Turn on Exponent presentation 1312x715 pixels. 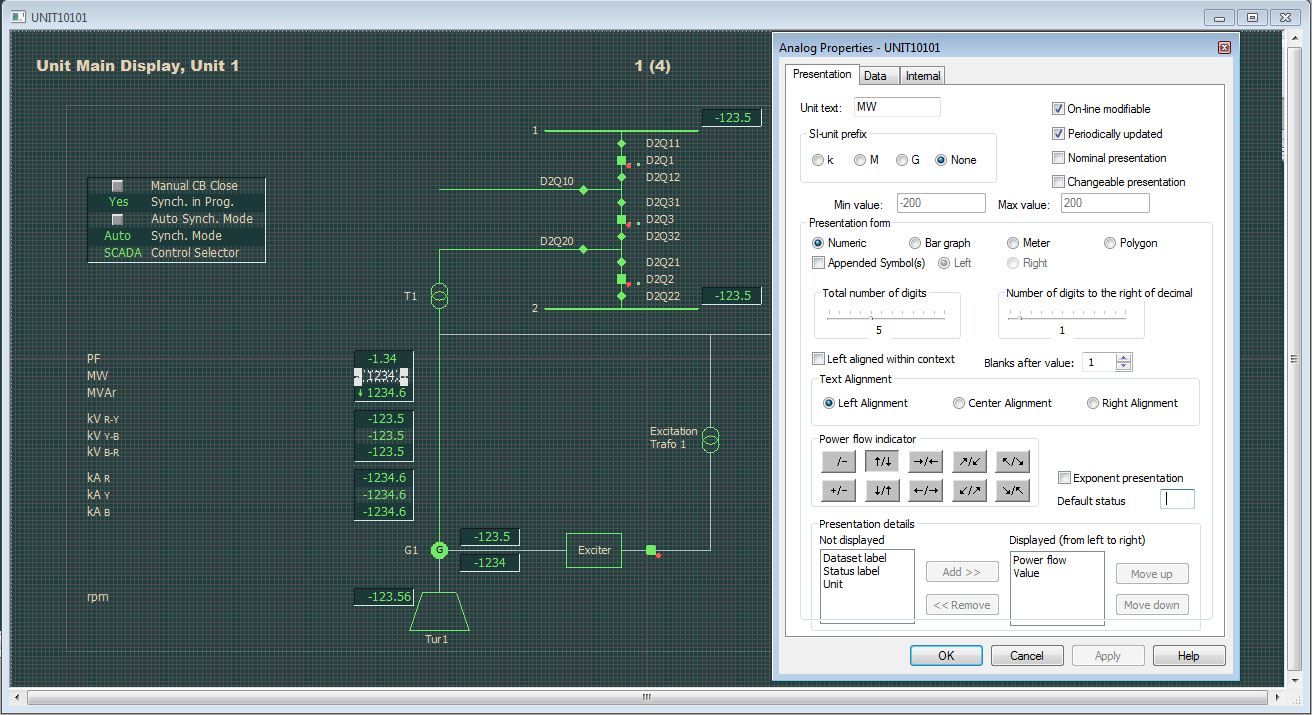click(x=1064, y=478)
